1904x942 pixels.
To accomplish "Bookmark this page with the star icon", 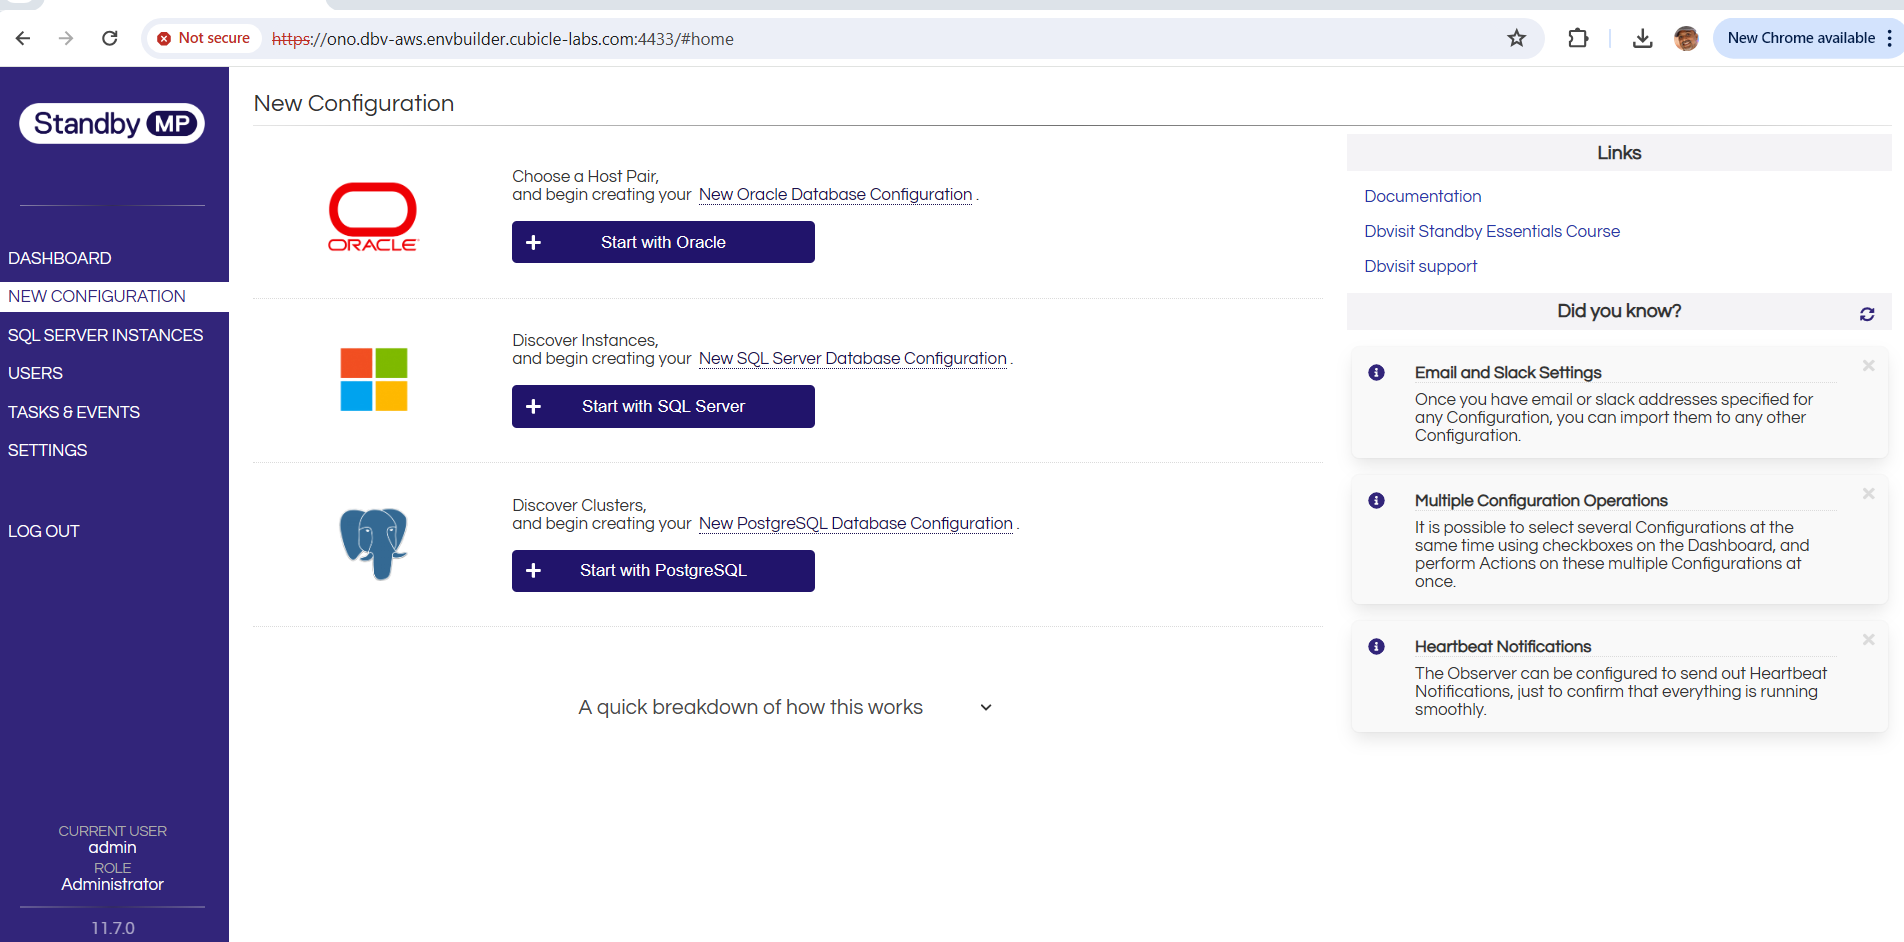I will click(x=1517, y=38).
